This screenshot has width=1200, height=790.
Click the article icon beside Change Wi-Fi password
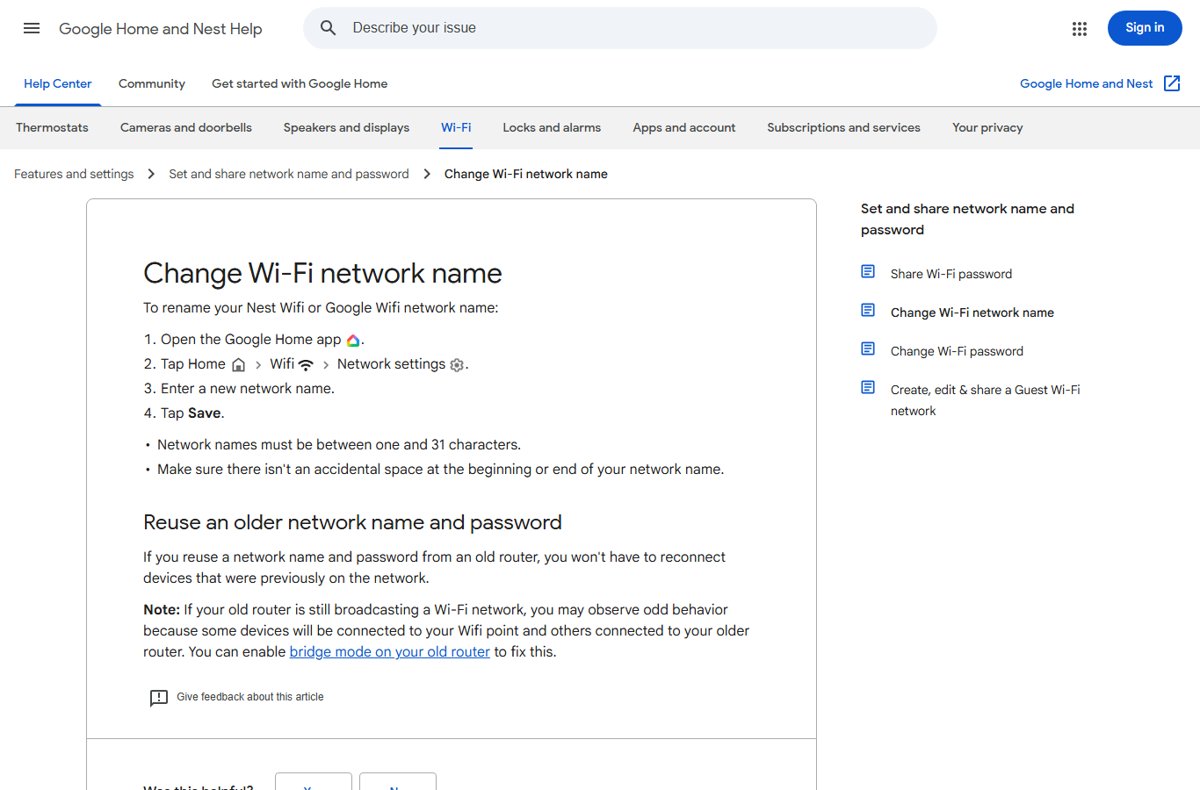coord(868,349)
